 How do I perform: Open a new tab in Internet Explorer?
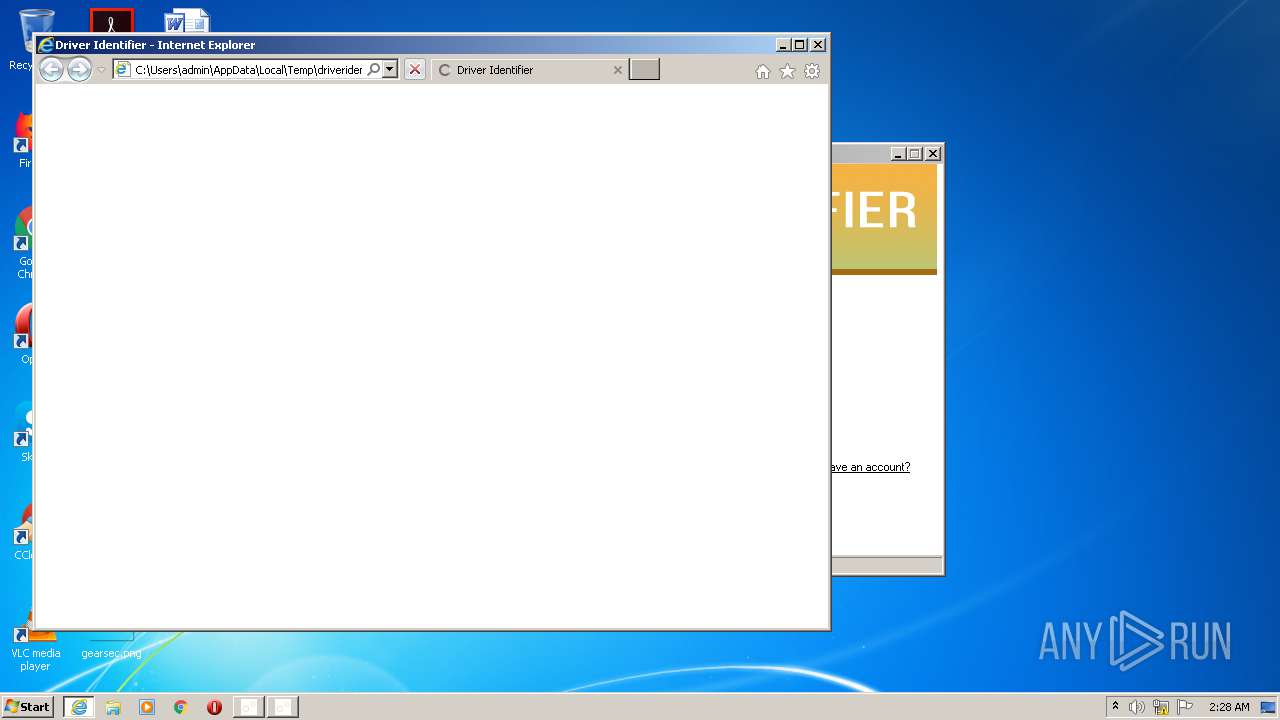tap(644, 70)
